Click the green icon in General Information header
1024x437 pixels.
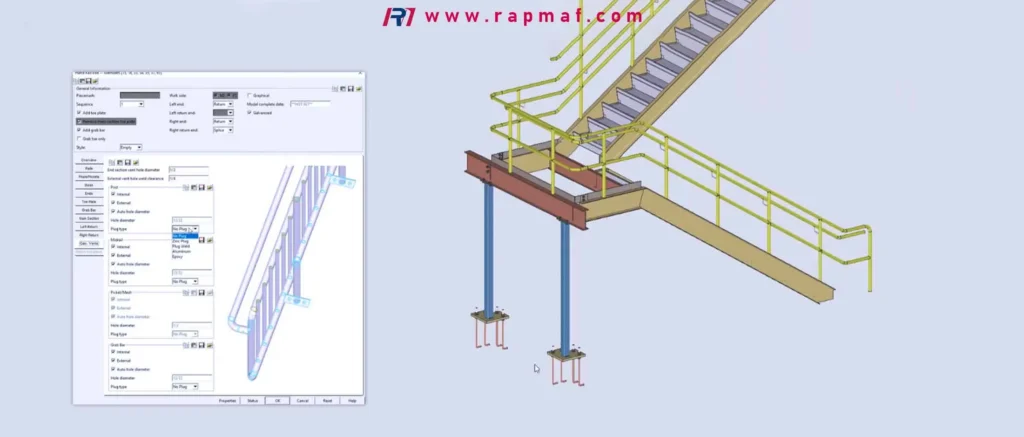[359, 89]
